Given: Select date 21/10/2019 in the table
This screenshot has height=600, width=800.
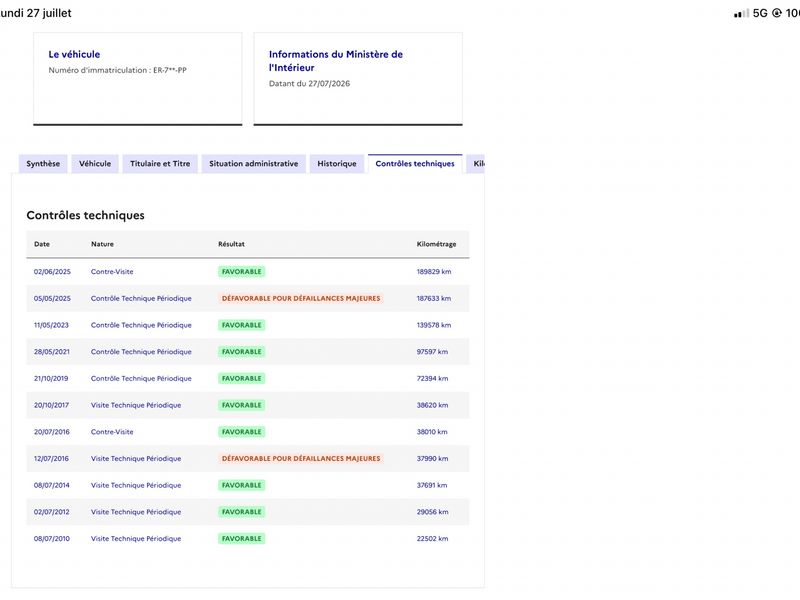Looking at the screenshot, I should tap(51, 379).
